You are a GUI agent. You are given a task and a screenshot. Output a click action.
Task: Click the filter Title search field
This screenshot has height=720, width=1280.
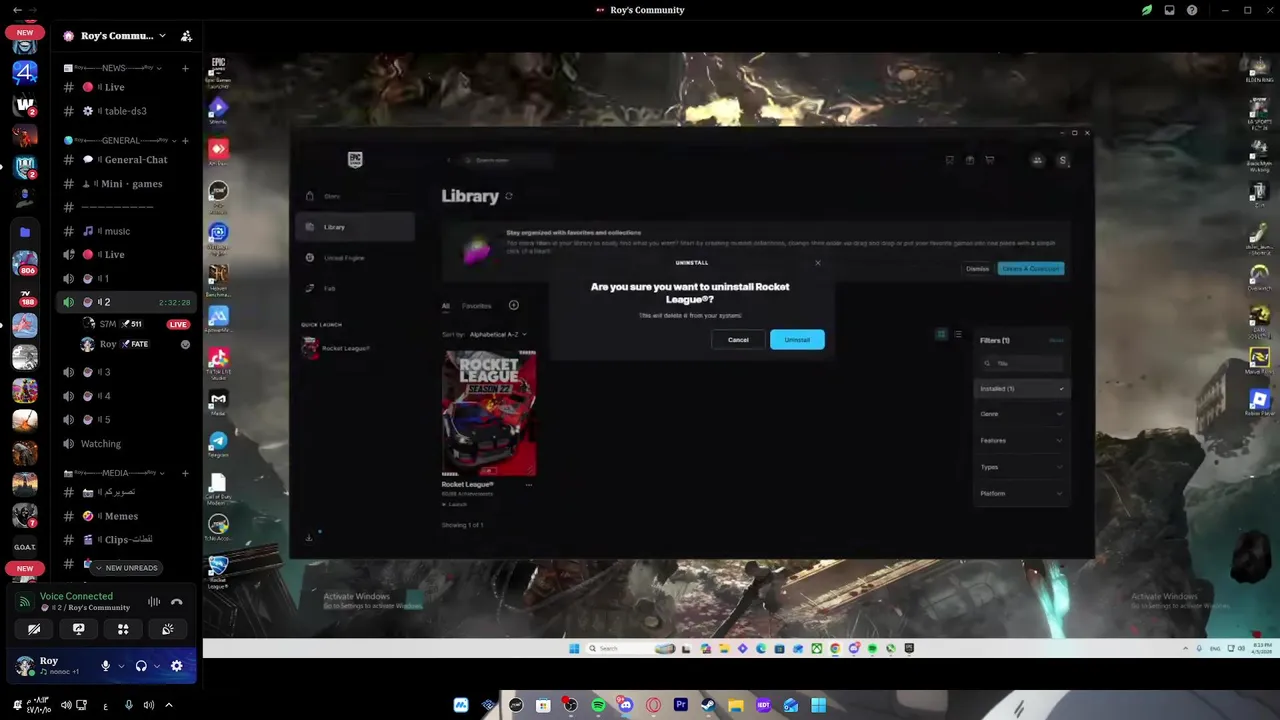click(x=1021, y=363)
